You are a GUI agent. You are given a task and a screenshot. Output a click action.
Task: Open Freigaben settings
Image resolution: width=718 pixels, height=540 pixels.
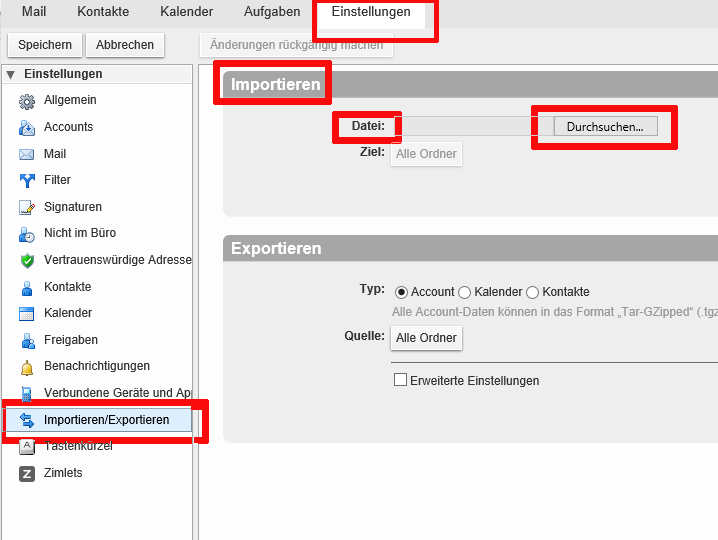(x=71, y=340)
